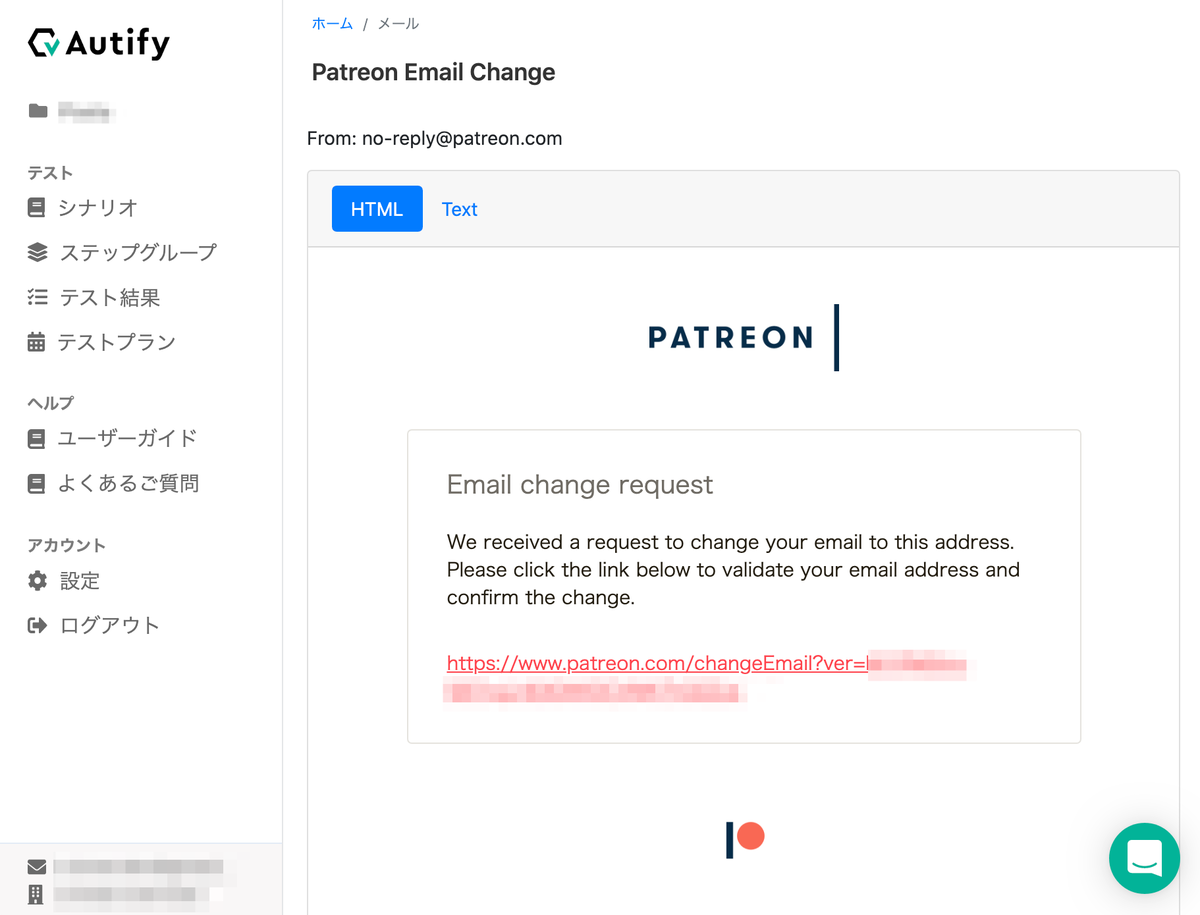
Task: Click the テストプラン calendar icon
Action: coord(37,342)
